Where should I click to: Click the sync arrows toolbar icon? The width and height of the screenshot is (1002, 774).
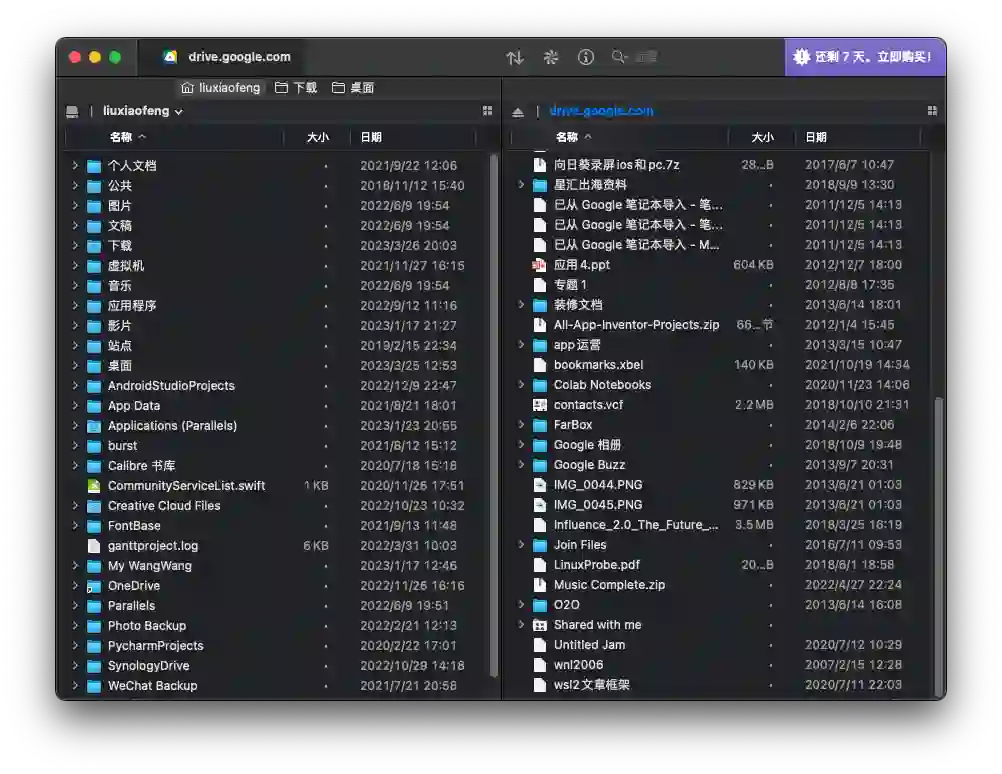click(514, 58)
